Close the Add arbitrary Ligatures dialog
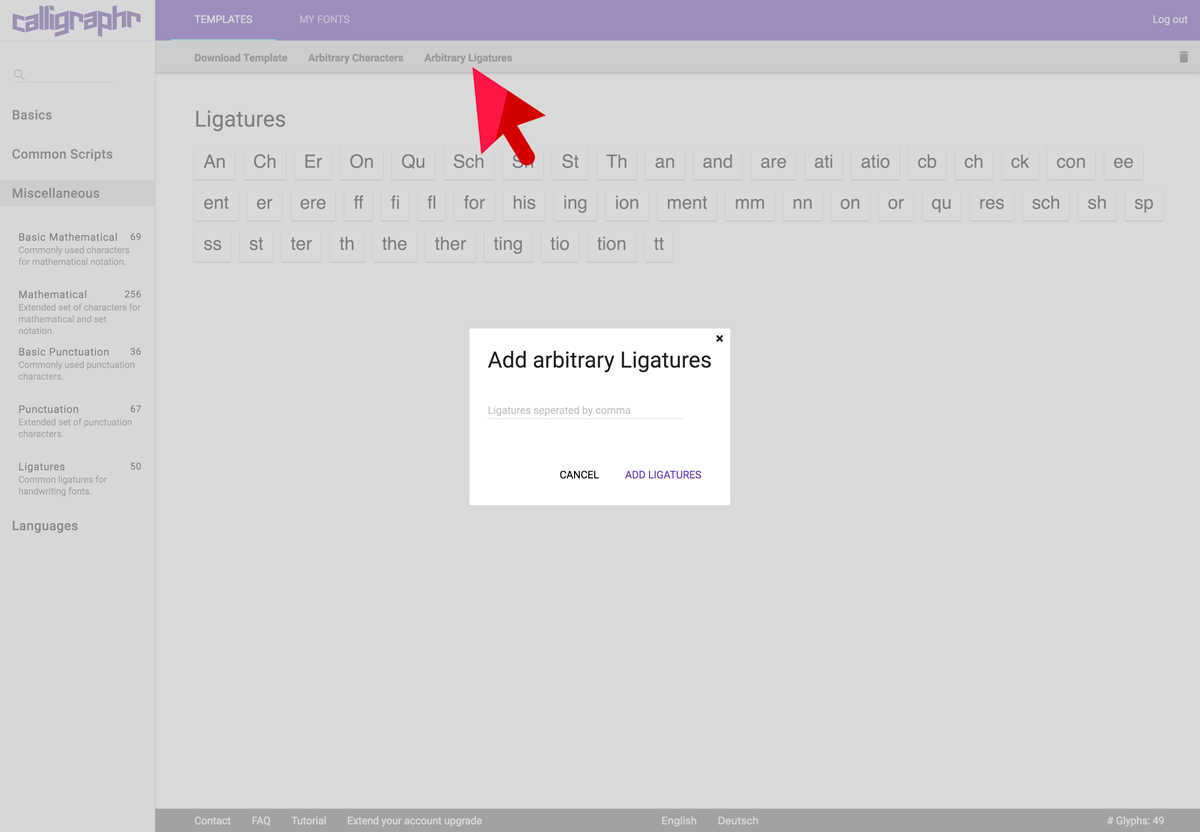1200x832 pixels. click(719, 339)
